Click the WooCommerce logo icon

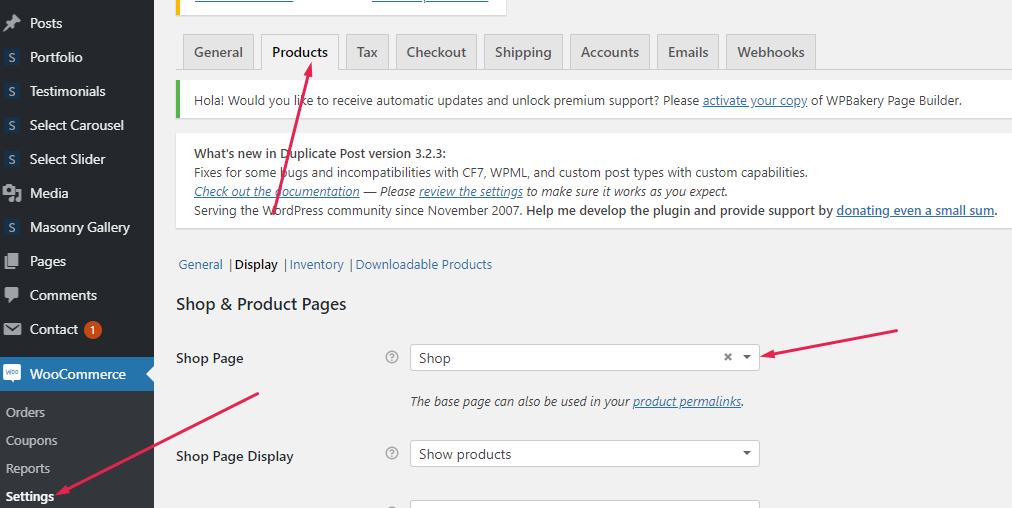coord(12,374)
